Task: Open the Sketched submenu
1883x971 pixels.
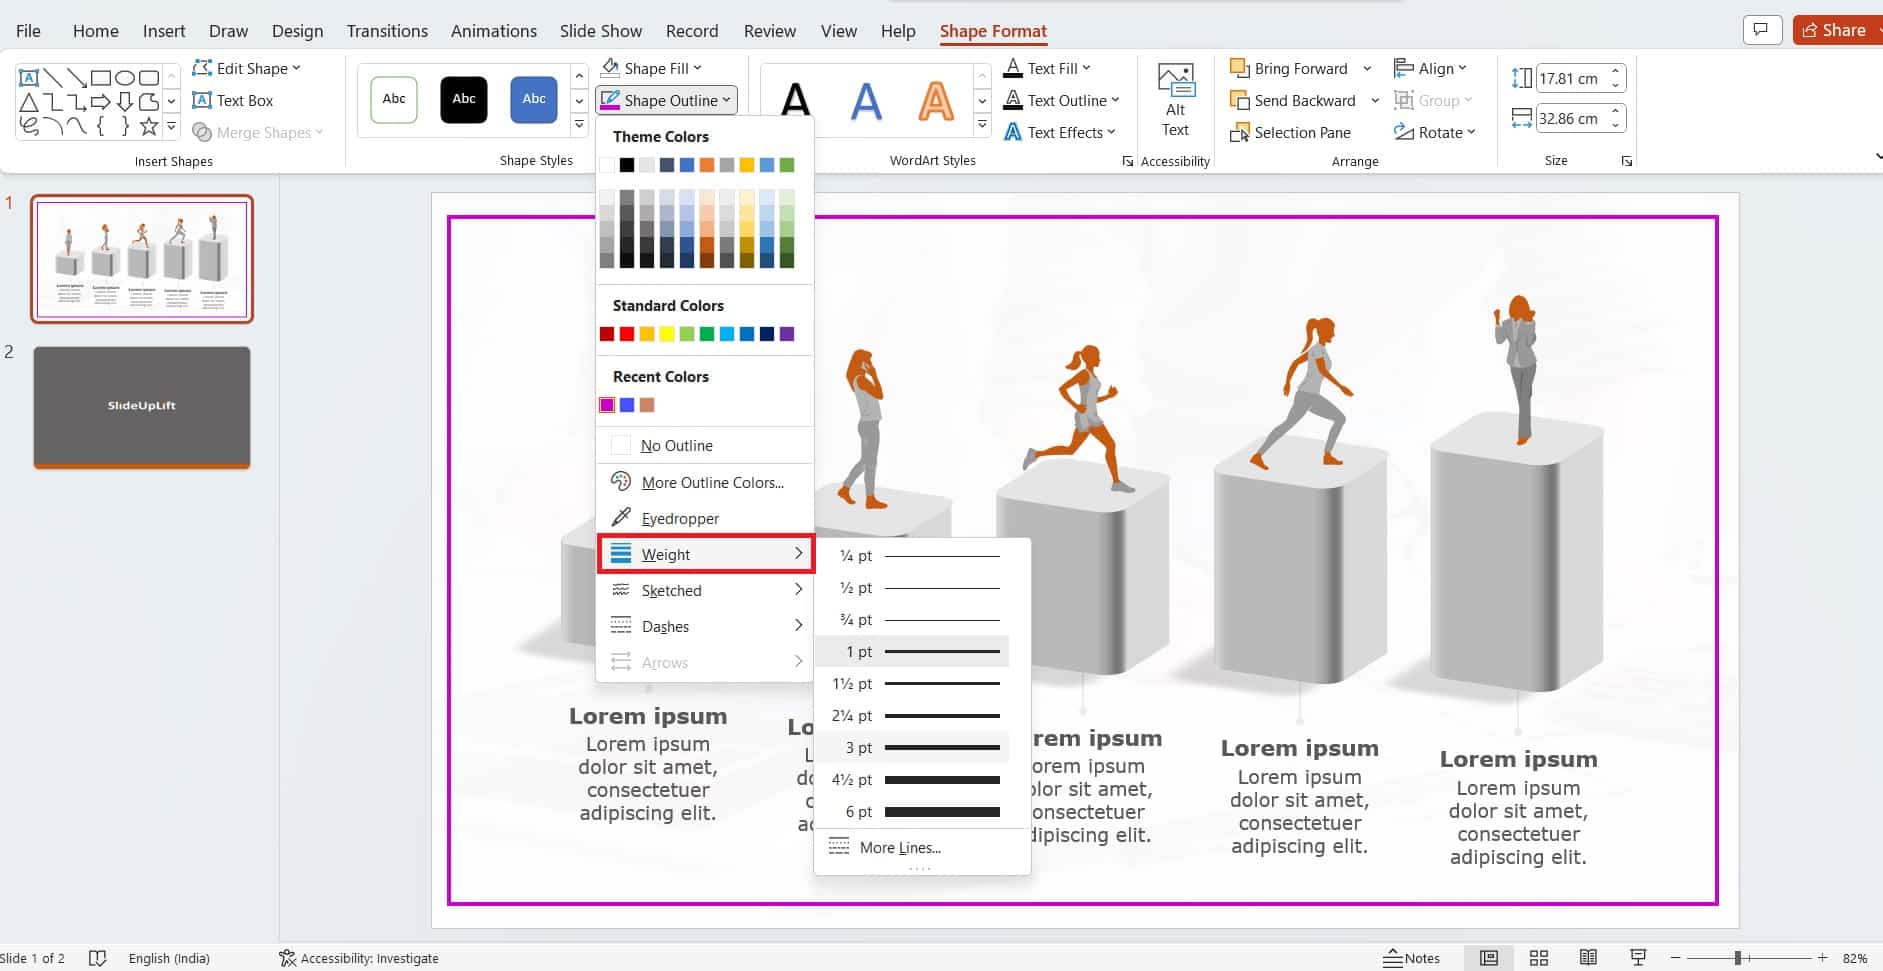Action: pos(671,590)
